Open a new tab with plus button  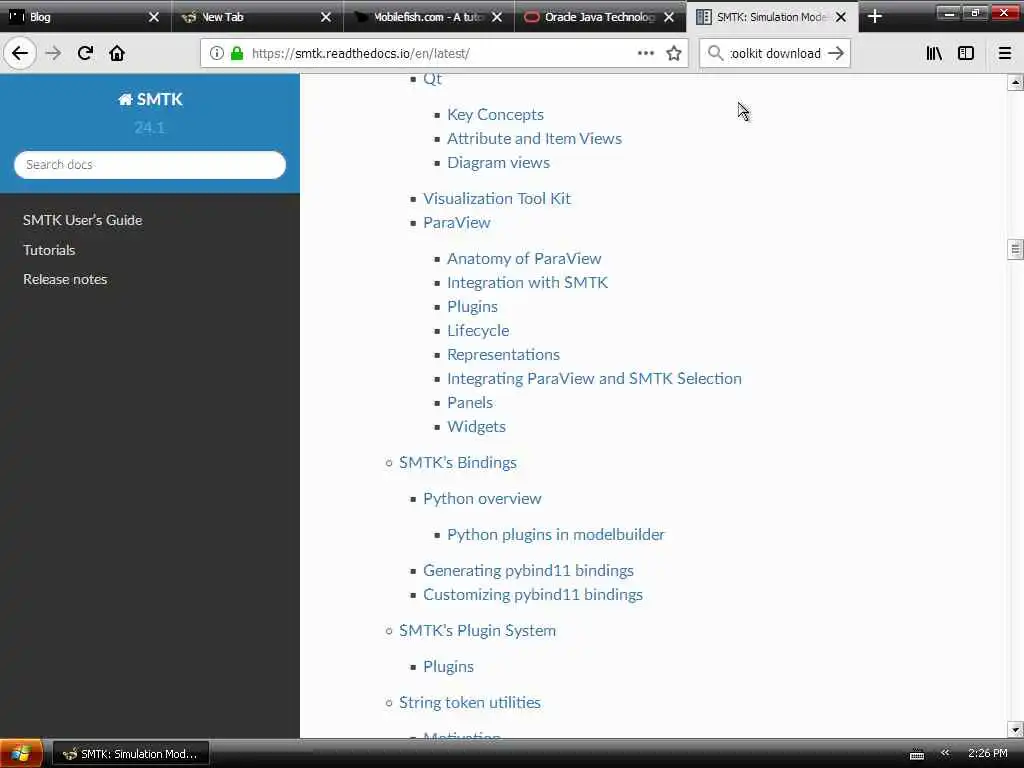(874, 17)
